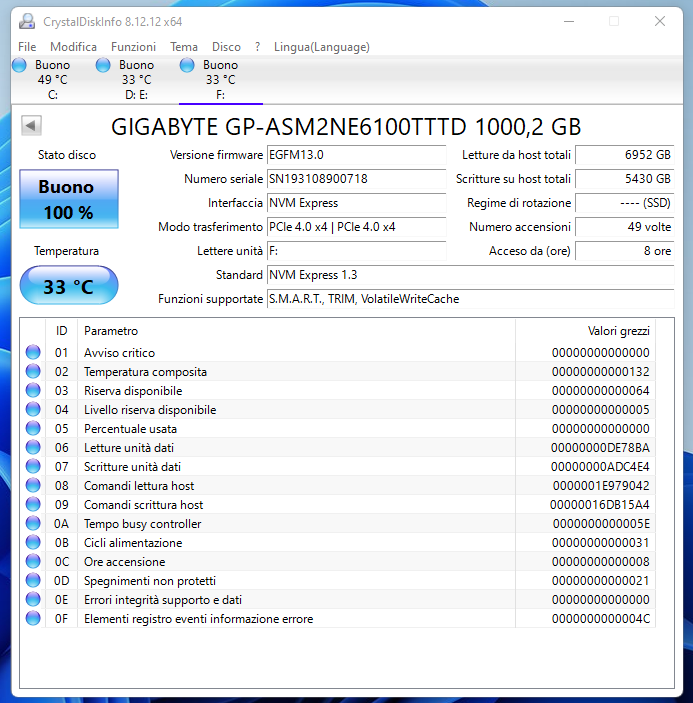Click status orb for Letture unità dati
The height and width of the screenshot is (703, 693).
(x=33, y=447)
